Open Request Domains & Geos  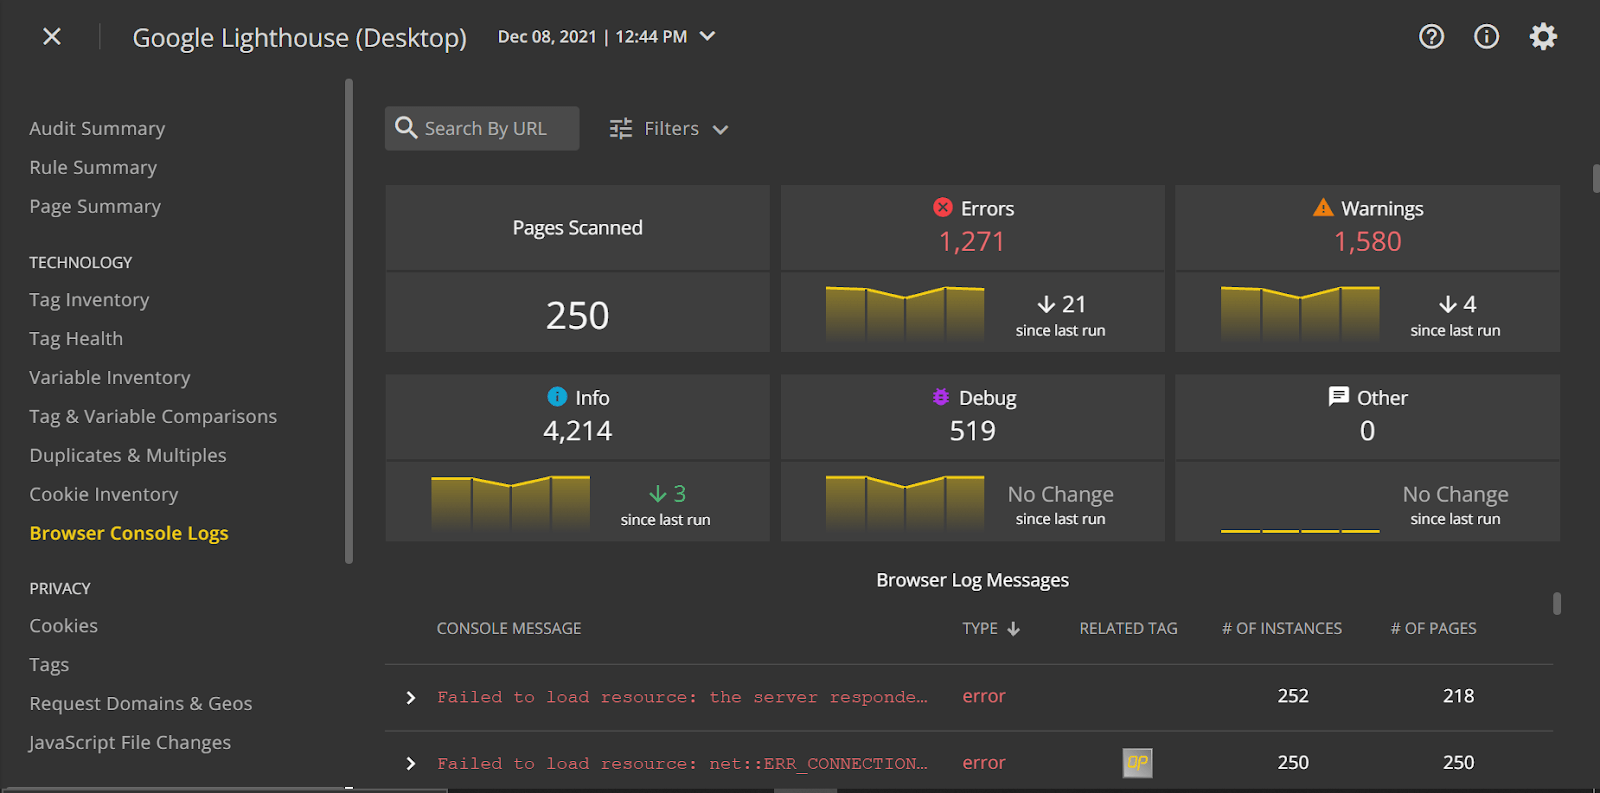coord(141,704)
